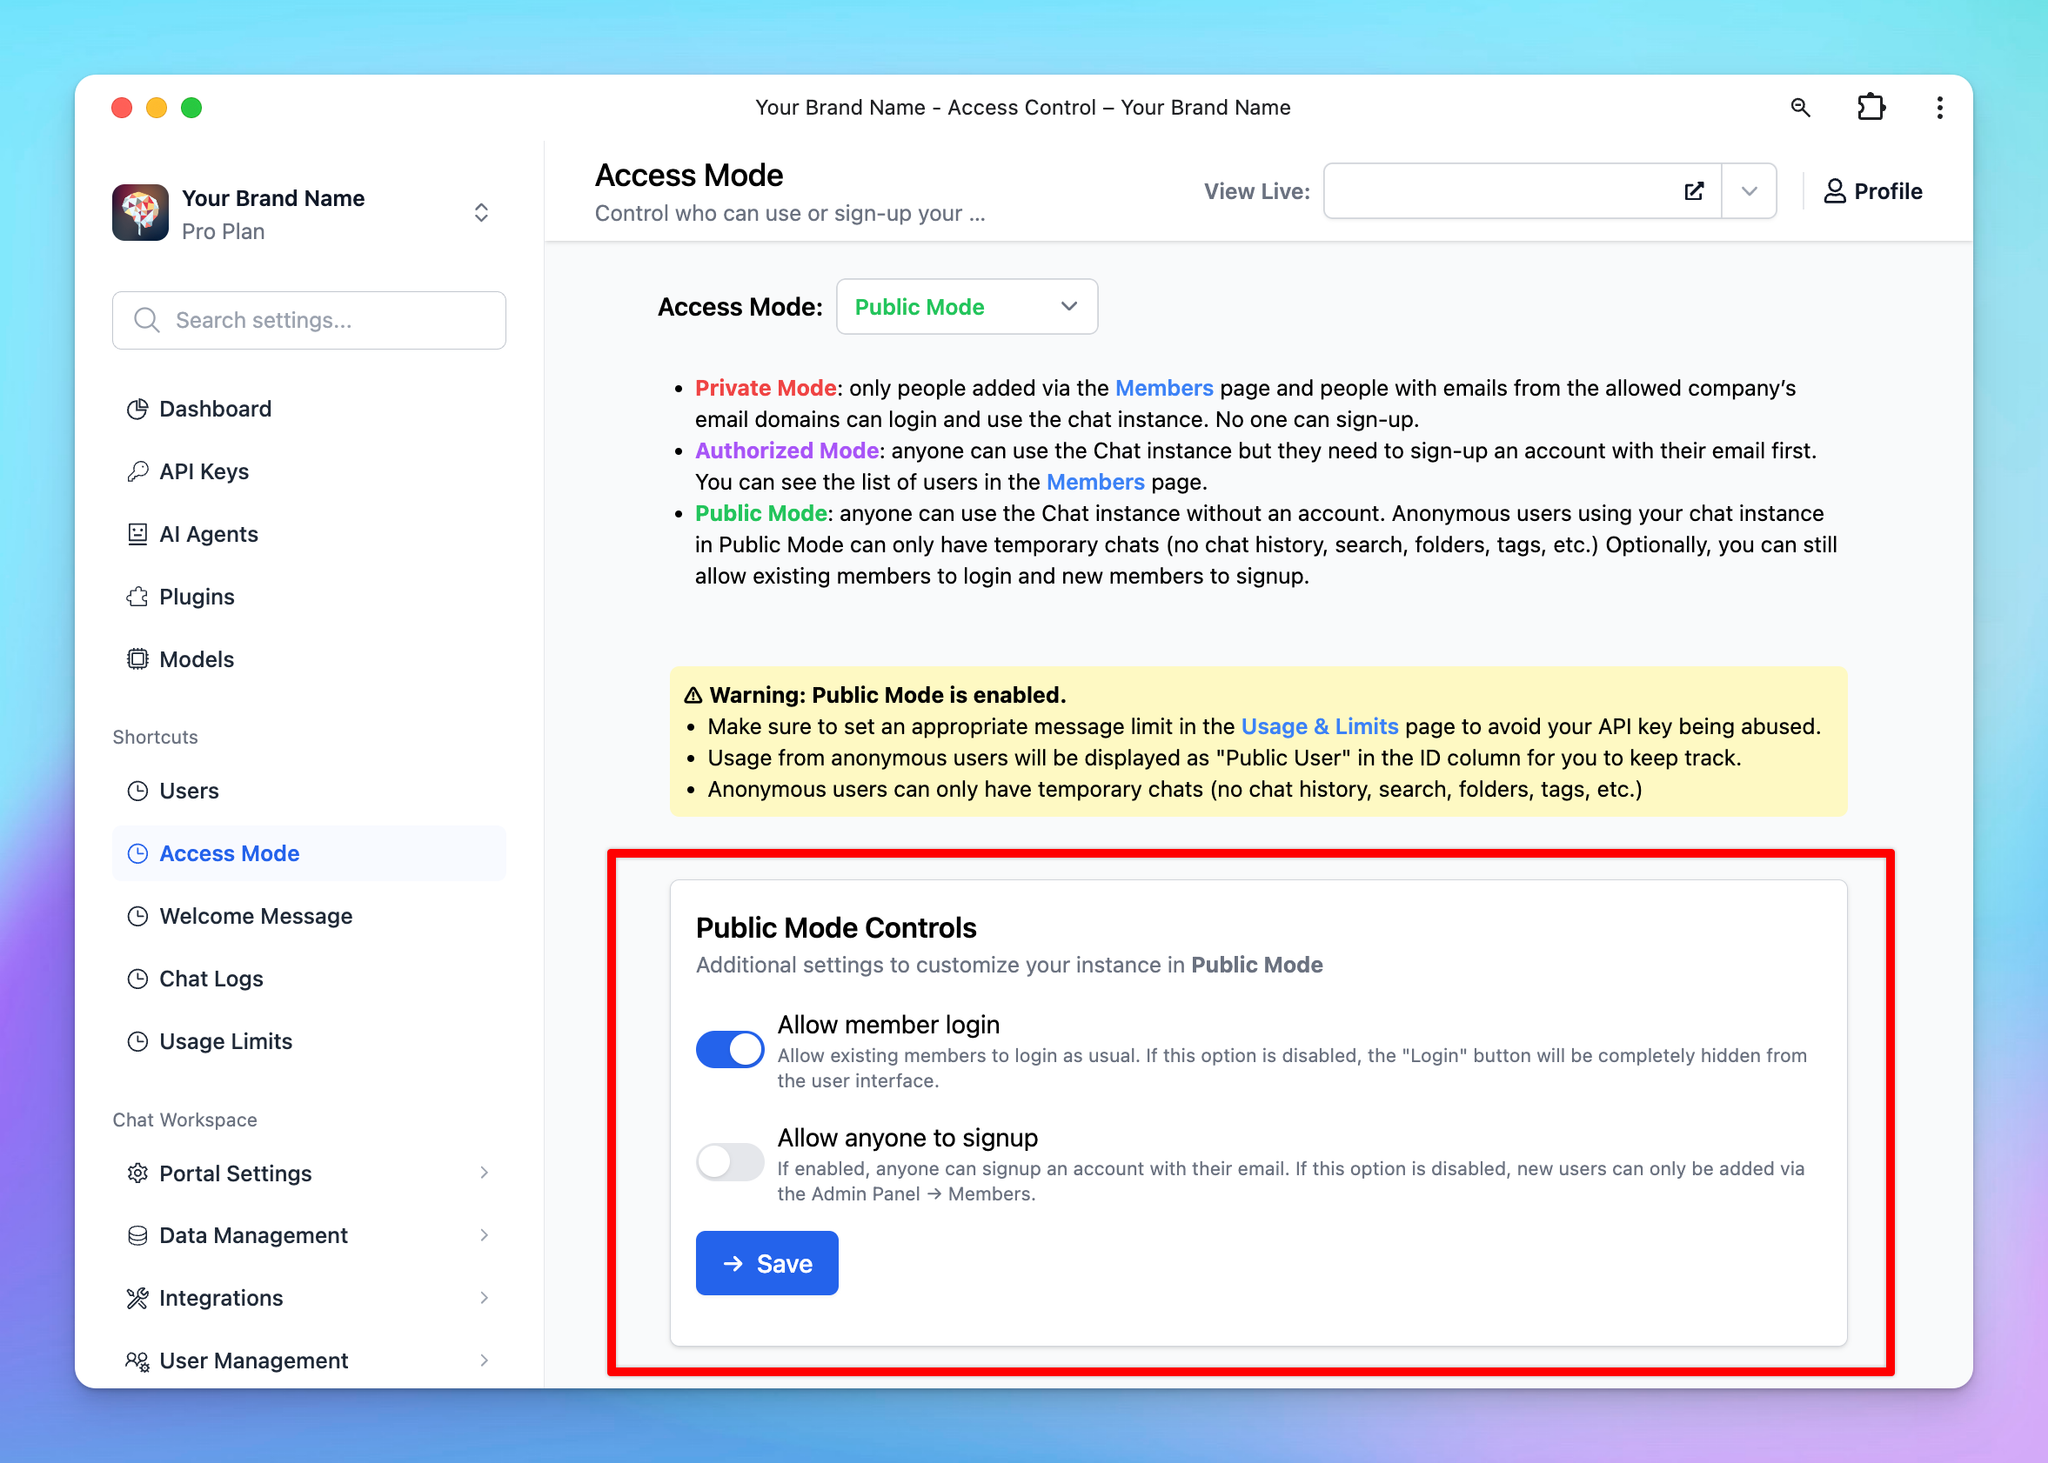
Task: Click the magnifier icon in the settings search box
Action: click(x=147, y=320)
